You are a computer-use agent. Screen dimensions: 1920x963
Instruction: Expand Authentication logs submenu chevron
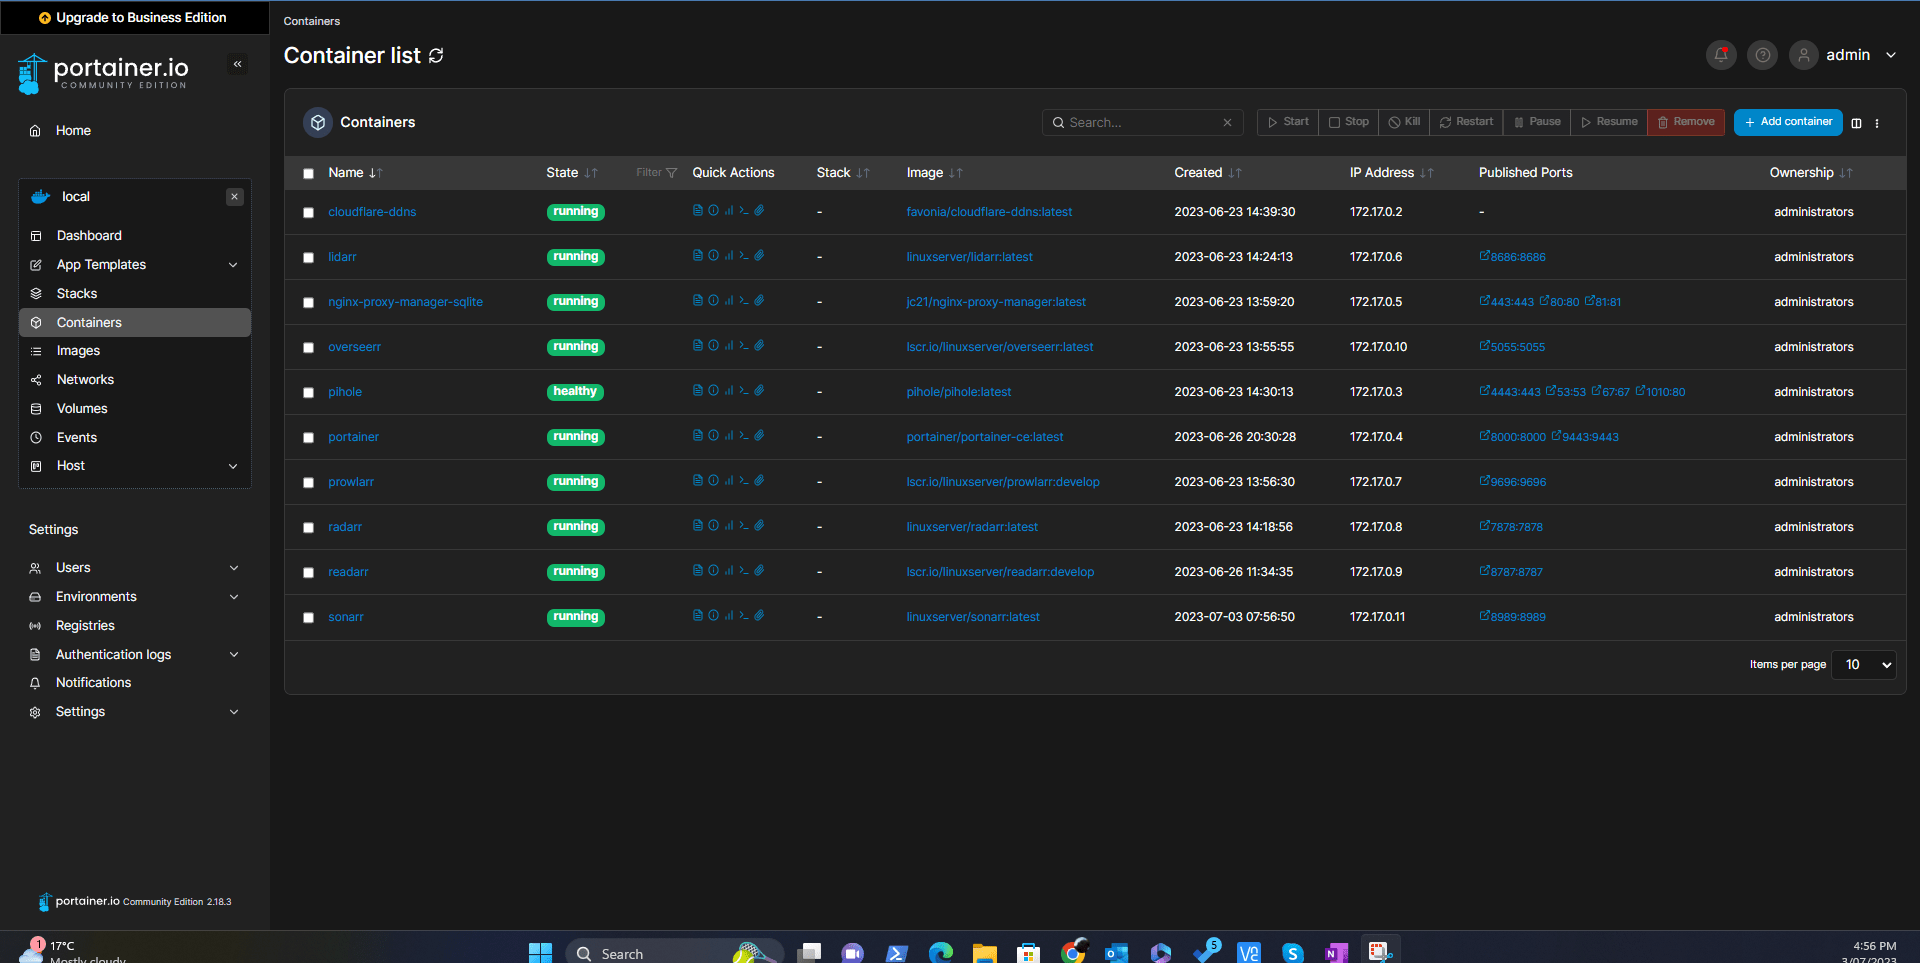[234, 655]
